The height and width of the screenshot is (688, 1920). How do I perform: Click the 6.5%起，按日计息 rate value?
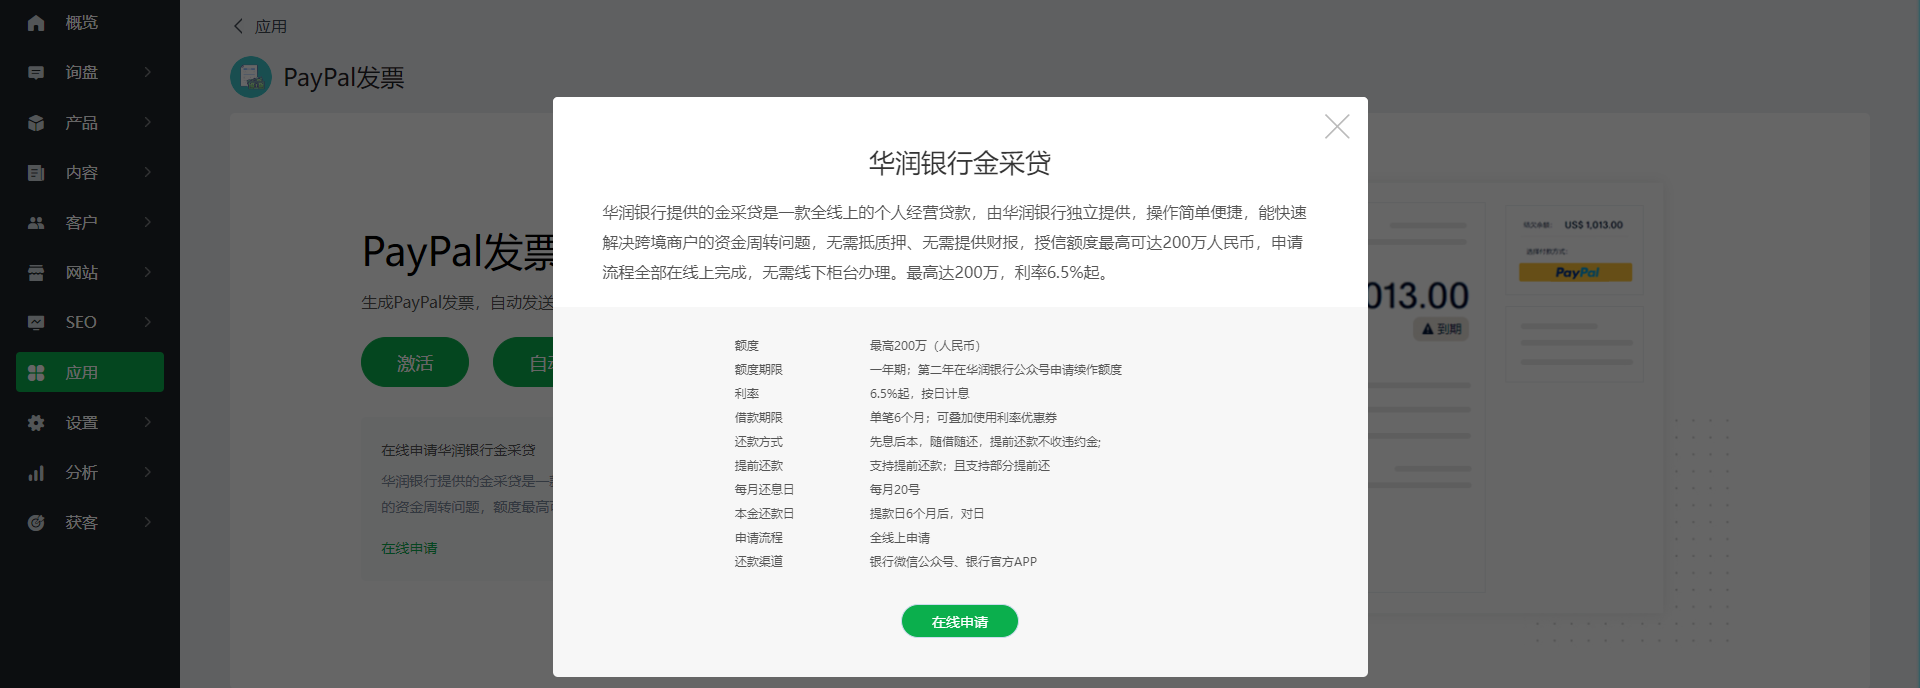[919, 394]
